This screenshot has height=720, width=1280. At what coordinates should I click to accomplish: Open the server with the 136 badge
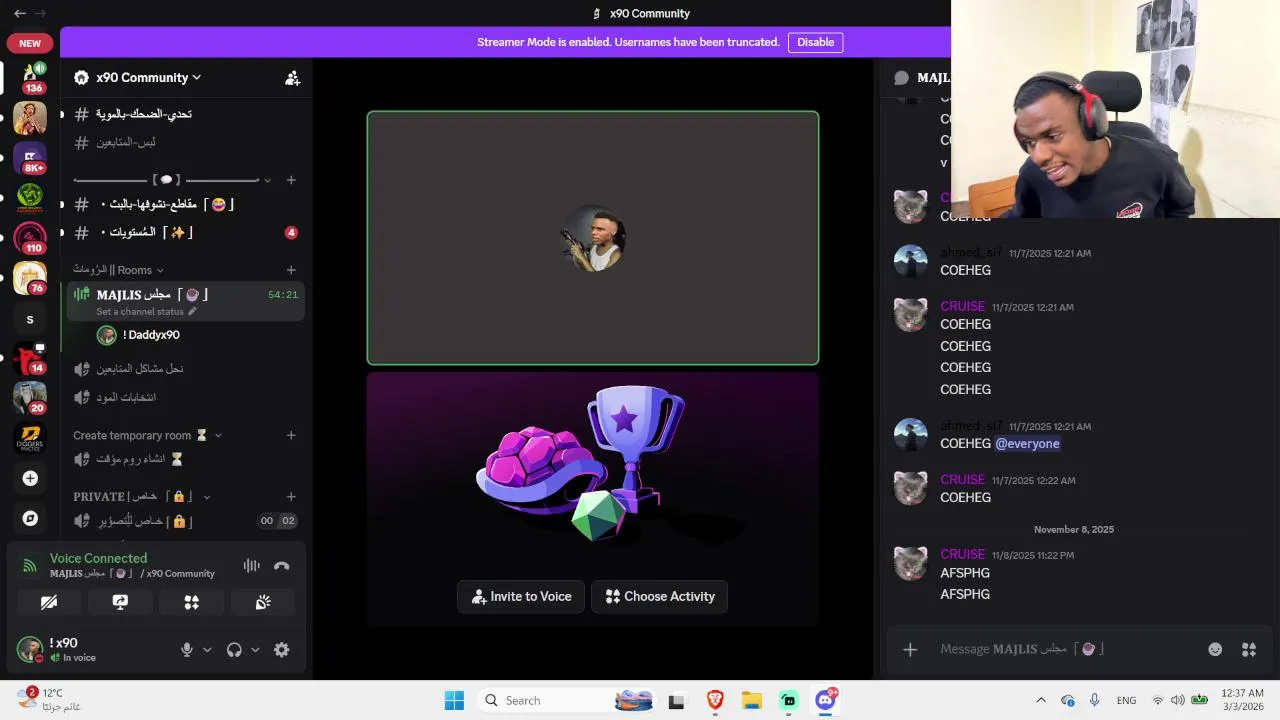(30, 78)
